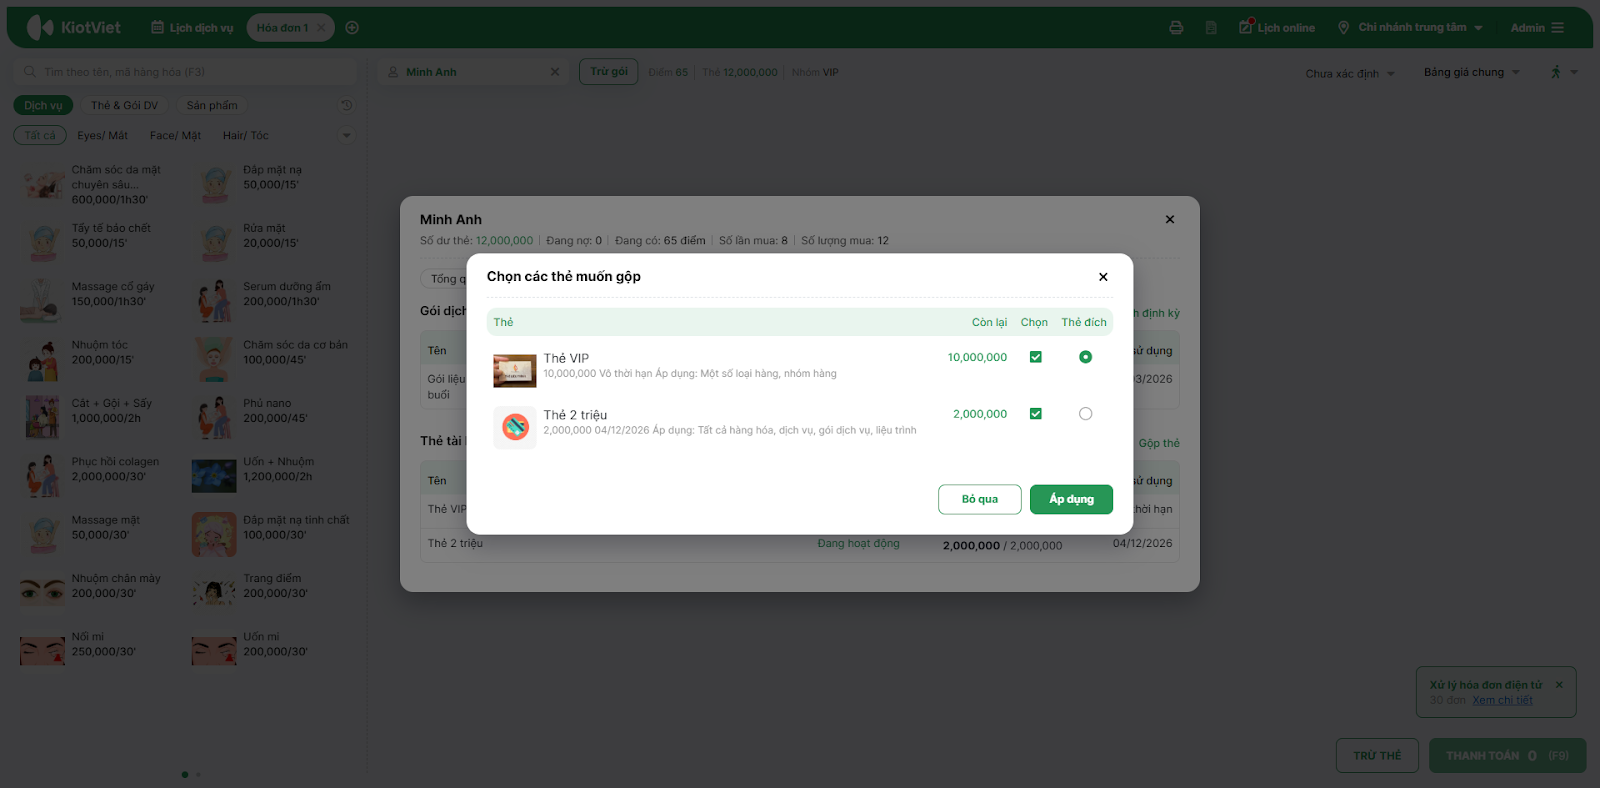The height and width of the screenshot is (788, 1600).
Task: Open the Lịch dịch vụ tab
Action: pyautogui.click(x=192, y=28)
